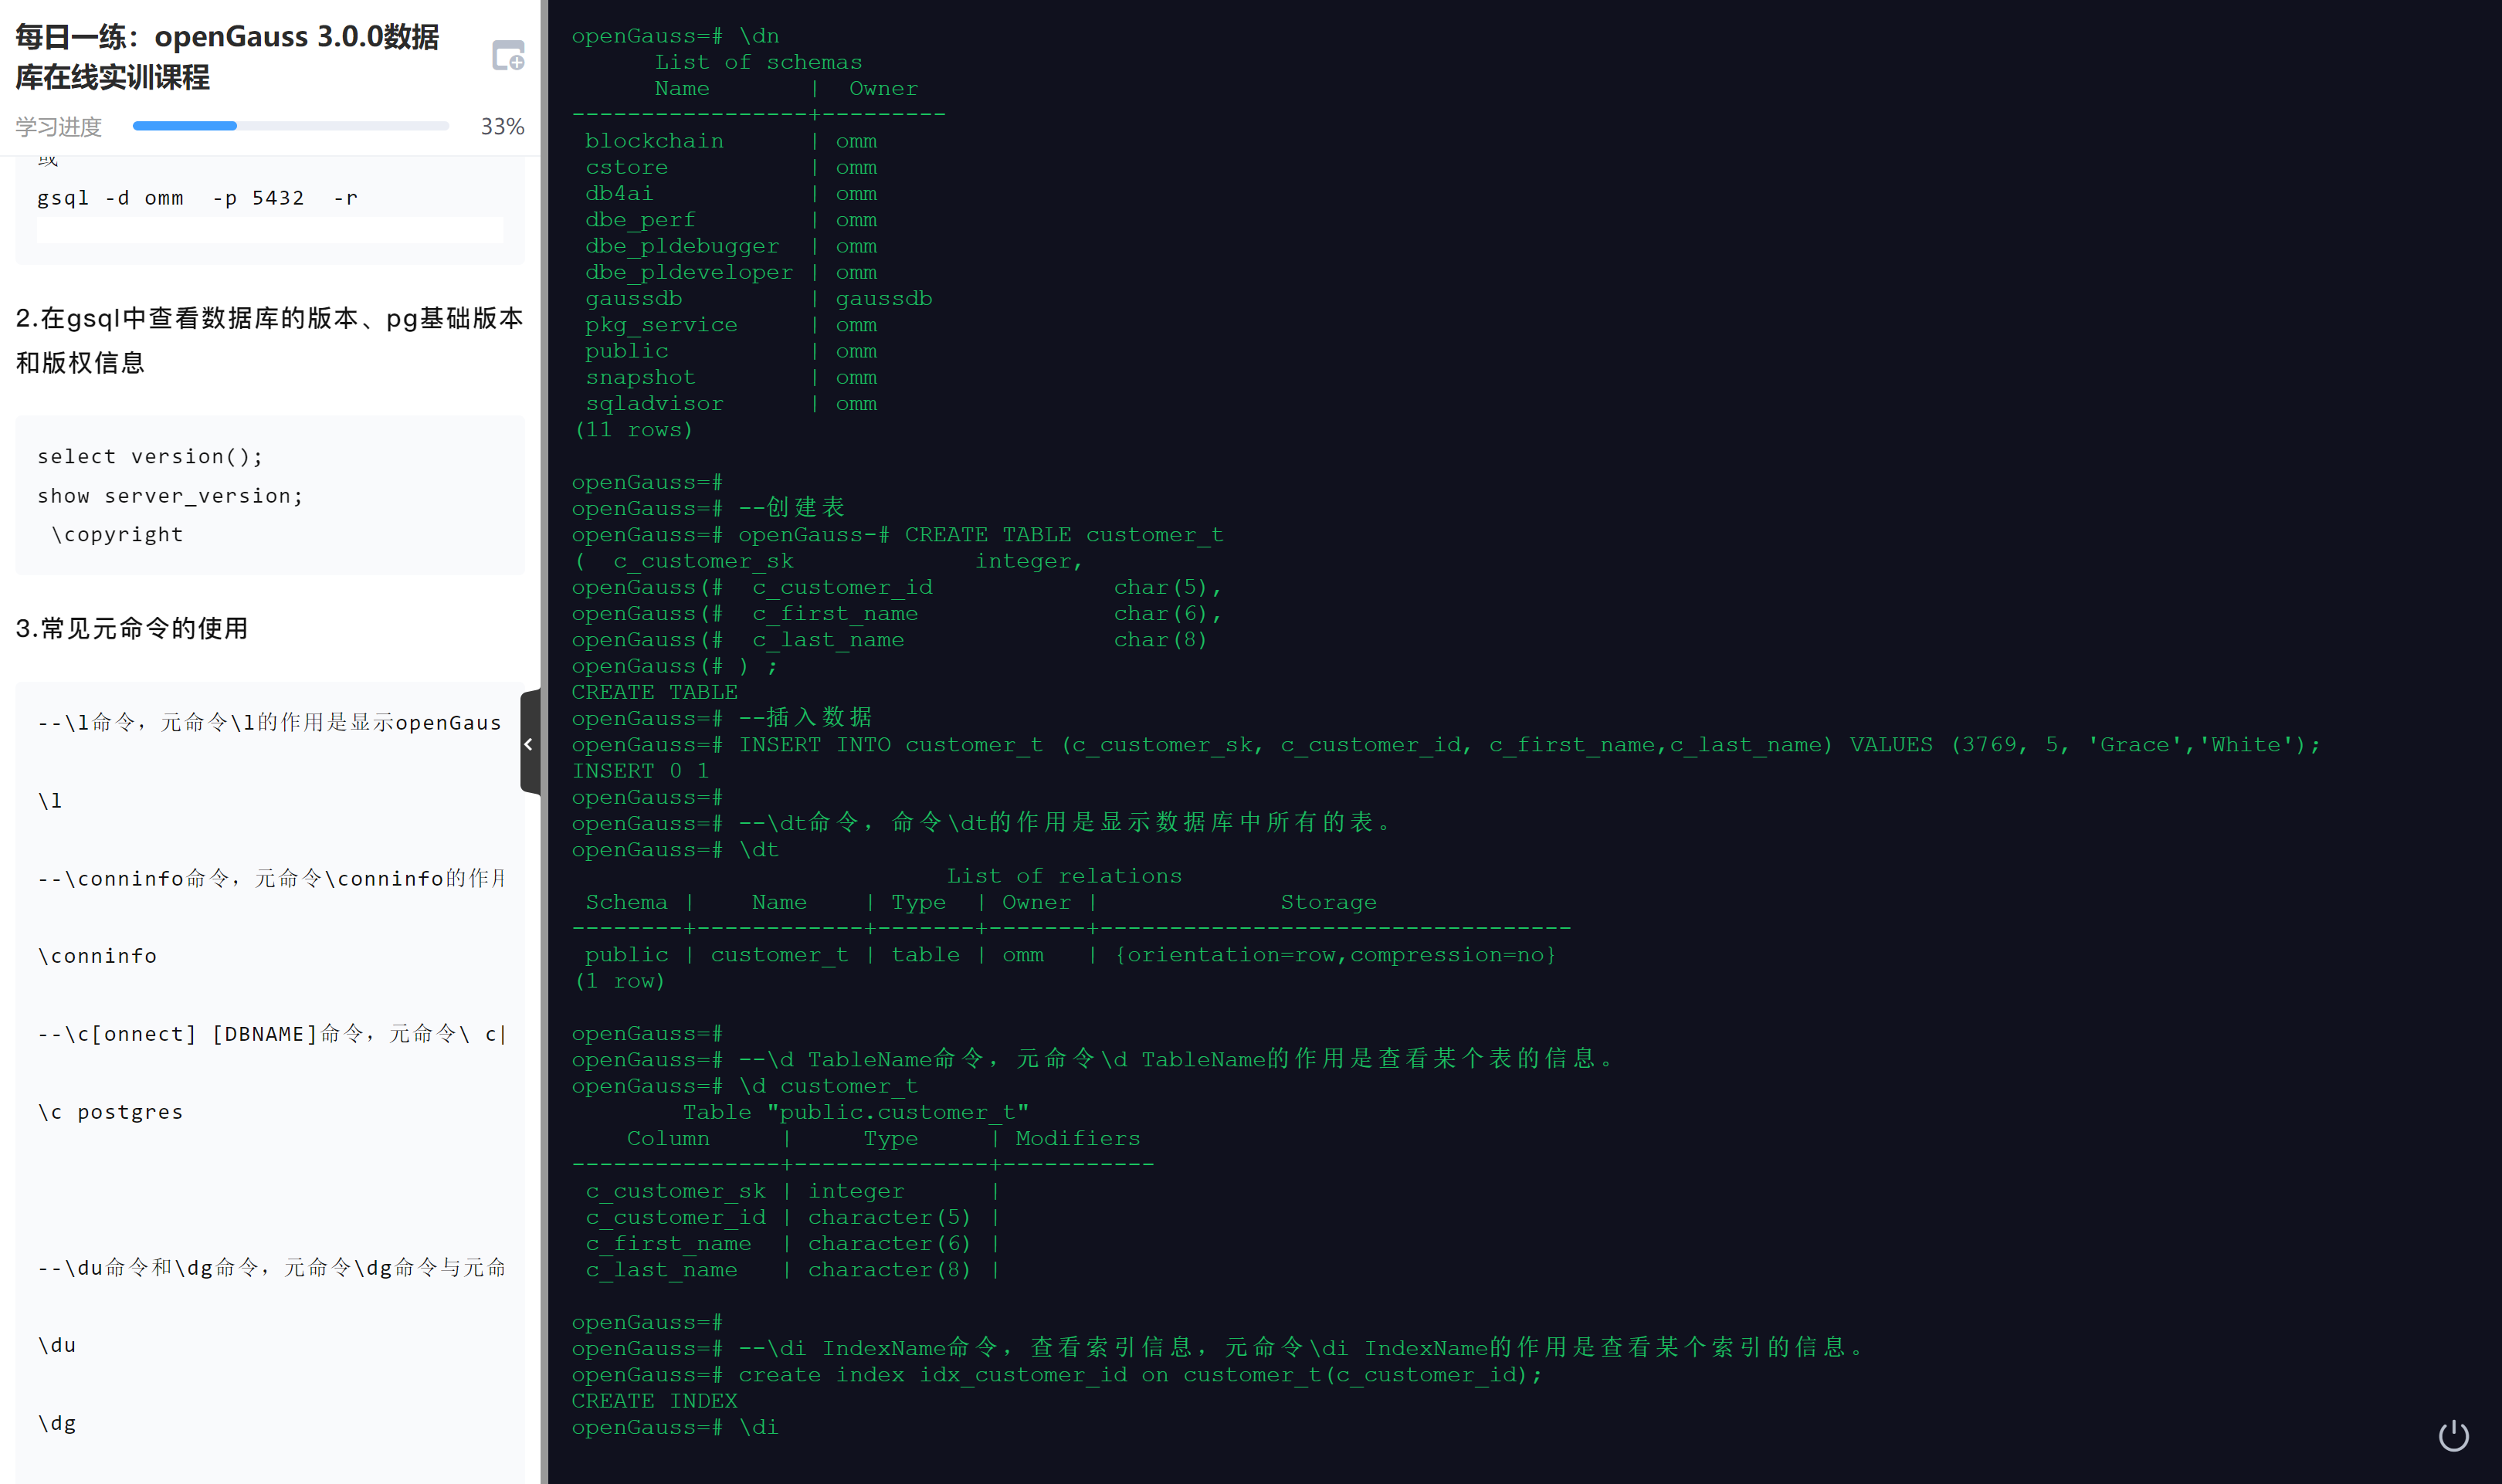Click the new window icon beside course title
The width and height of the screenshot is (2502, 1484).
pos(508,56)
